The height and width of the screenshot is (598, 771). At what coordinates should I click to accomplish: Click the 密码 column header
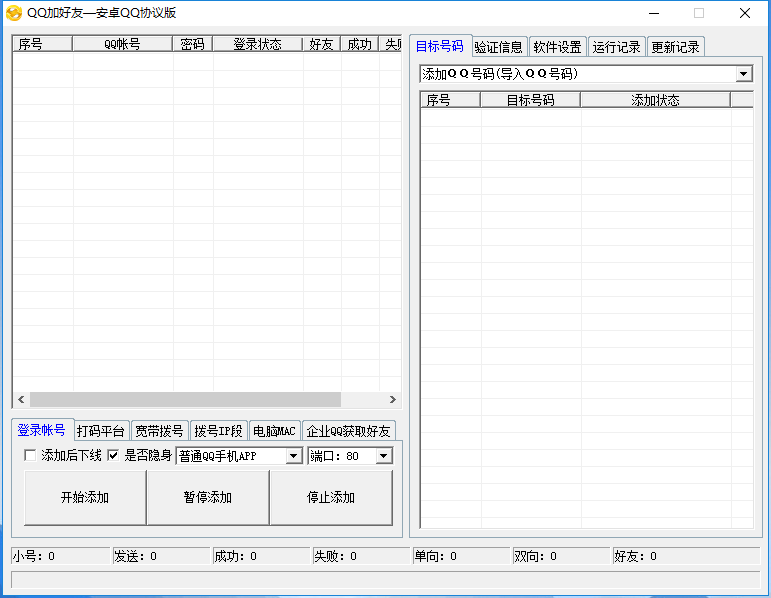click(192, 44)
